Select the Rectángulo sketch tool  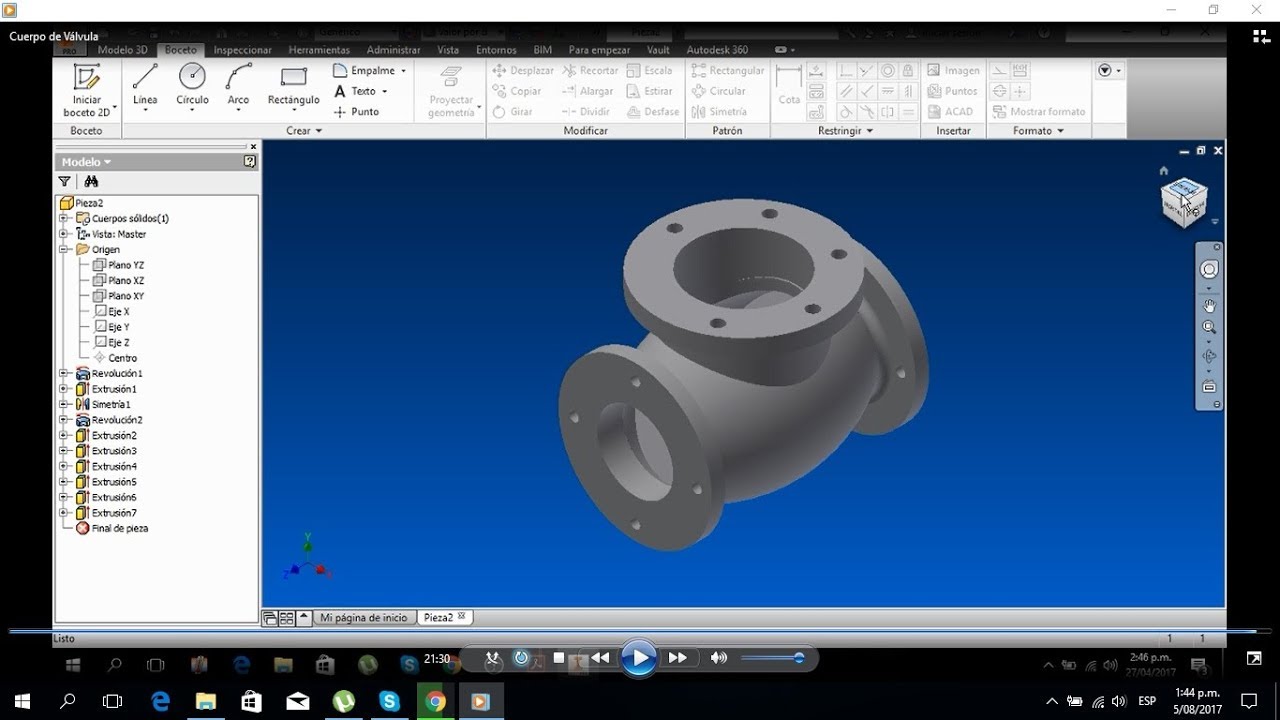pyautogui.click(x=293, y=86)
